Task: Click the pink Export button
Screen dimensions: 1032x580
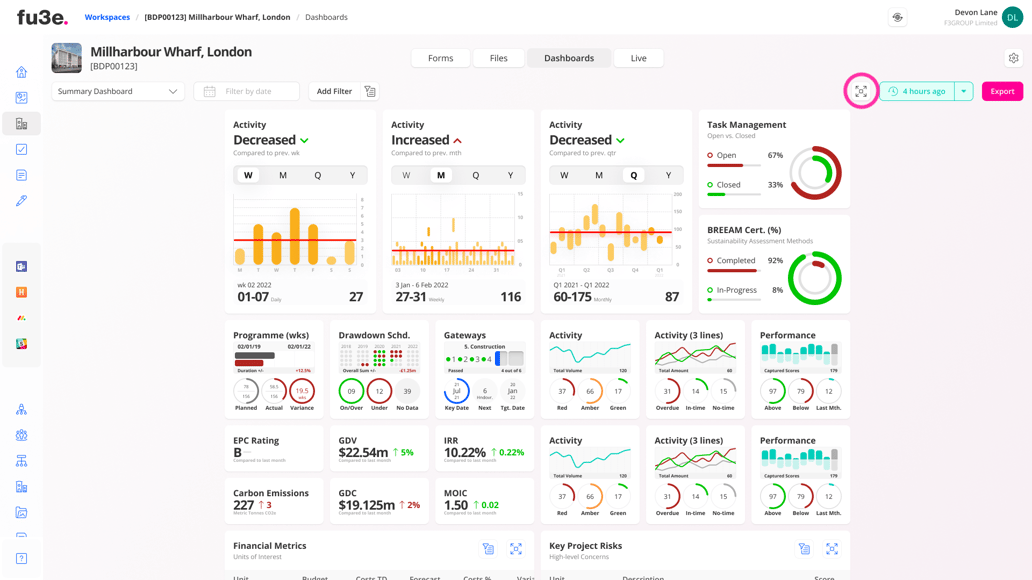Action: click(x=1001, y=91)
